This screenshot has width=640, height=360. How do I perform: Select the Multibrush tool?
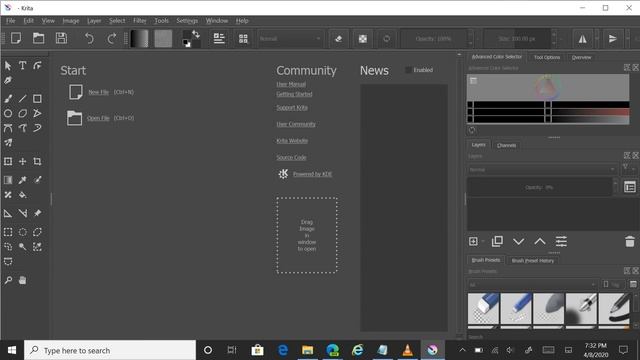8,143
